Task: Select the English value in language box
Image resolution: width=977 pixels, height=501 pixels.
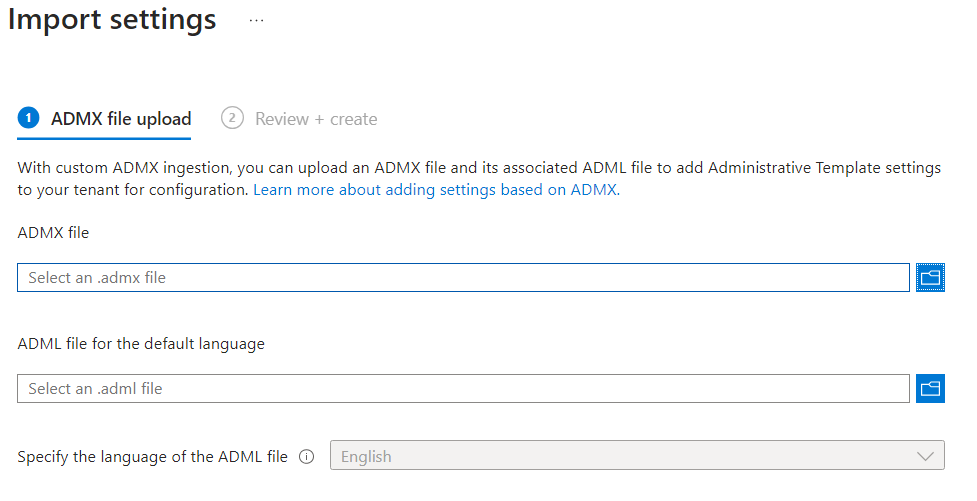Action: click(x=366, y=457)
